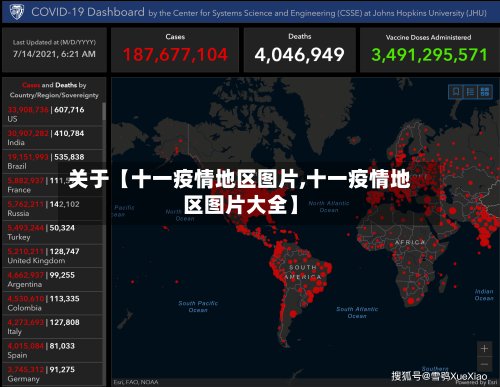
Task: Select the India row in the country list
Action: 53,138
